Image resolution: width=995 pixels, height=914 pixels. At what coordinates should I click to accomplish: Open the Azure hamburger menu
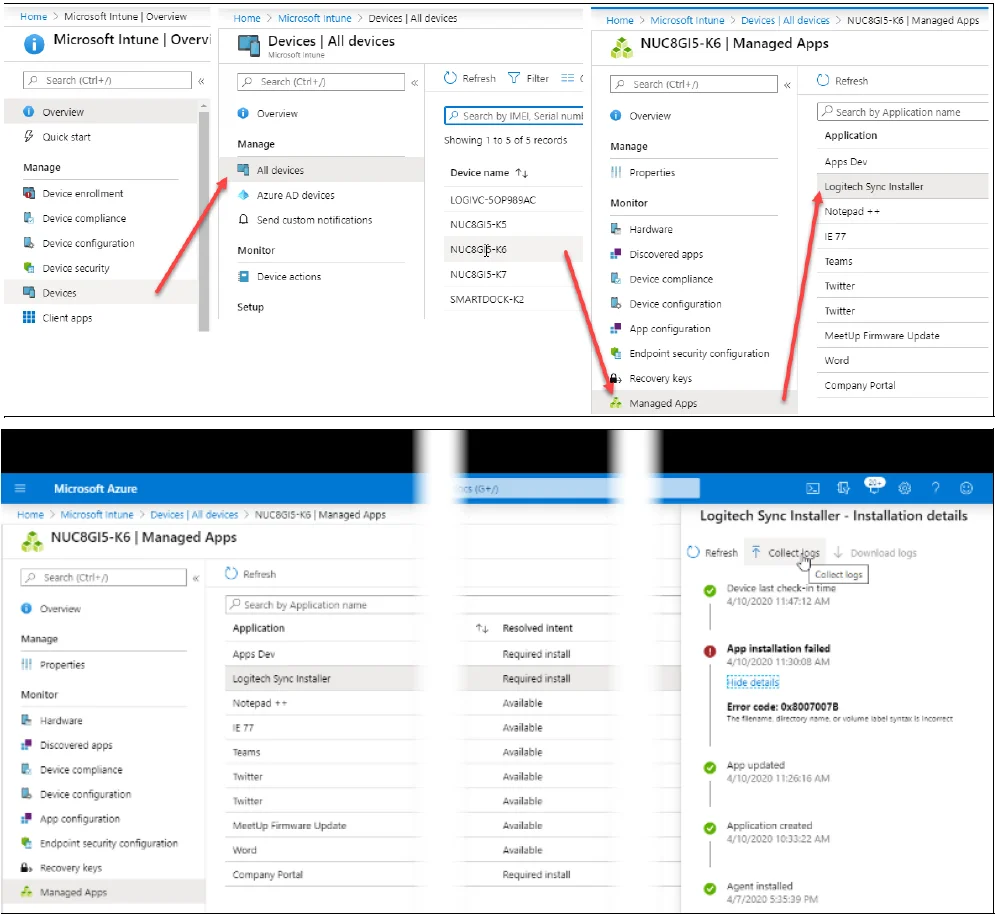pyautogui.click(x=20, y=488)
